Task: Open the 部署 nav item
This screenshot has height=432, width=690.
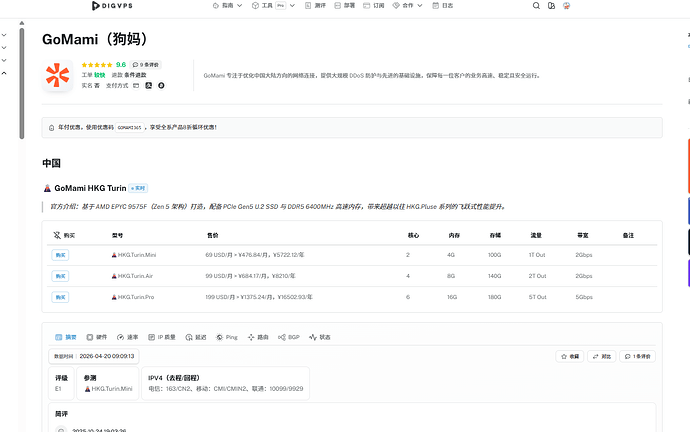Action: click(x=345, y=6)
